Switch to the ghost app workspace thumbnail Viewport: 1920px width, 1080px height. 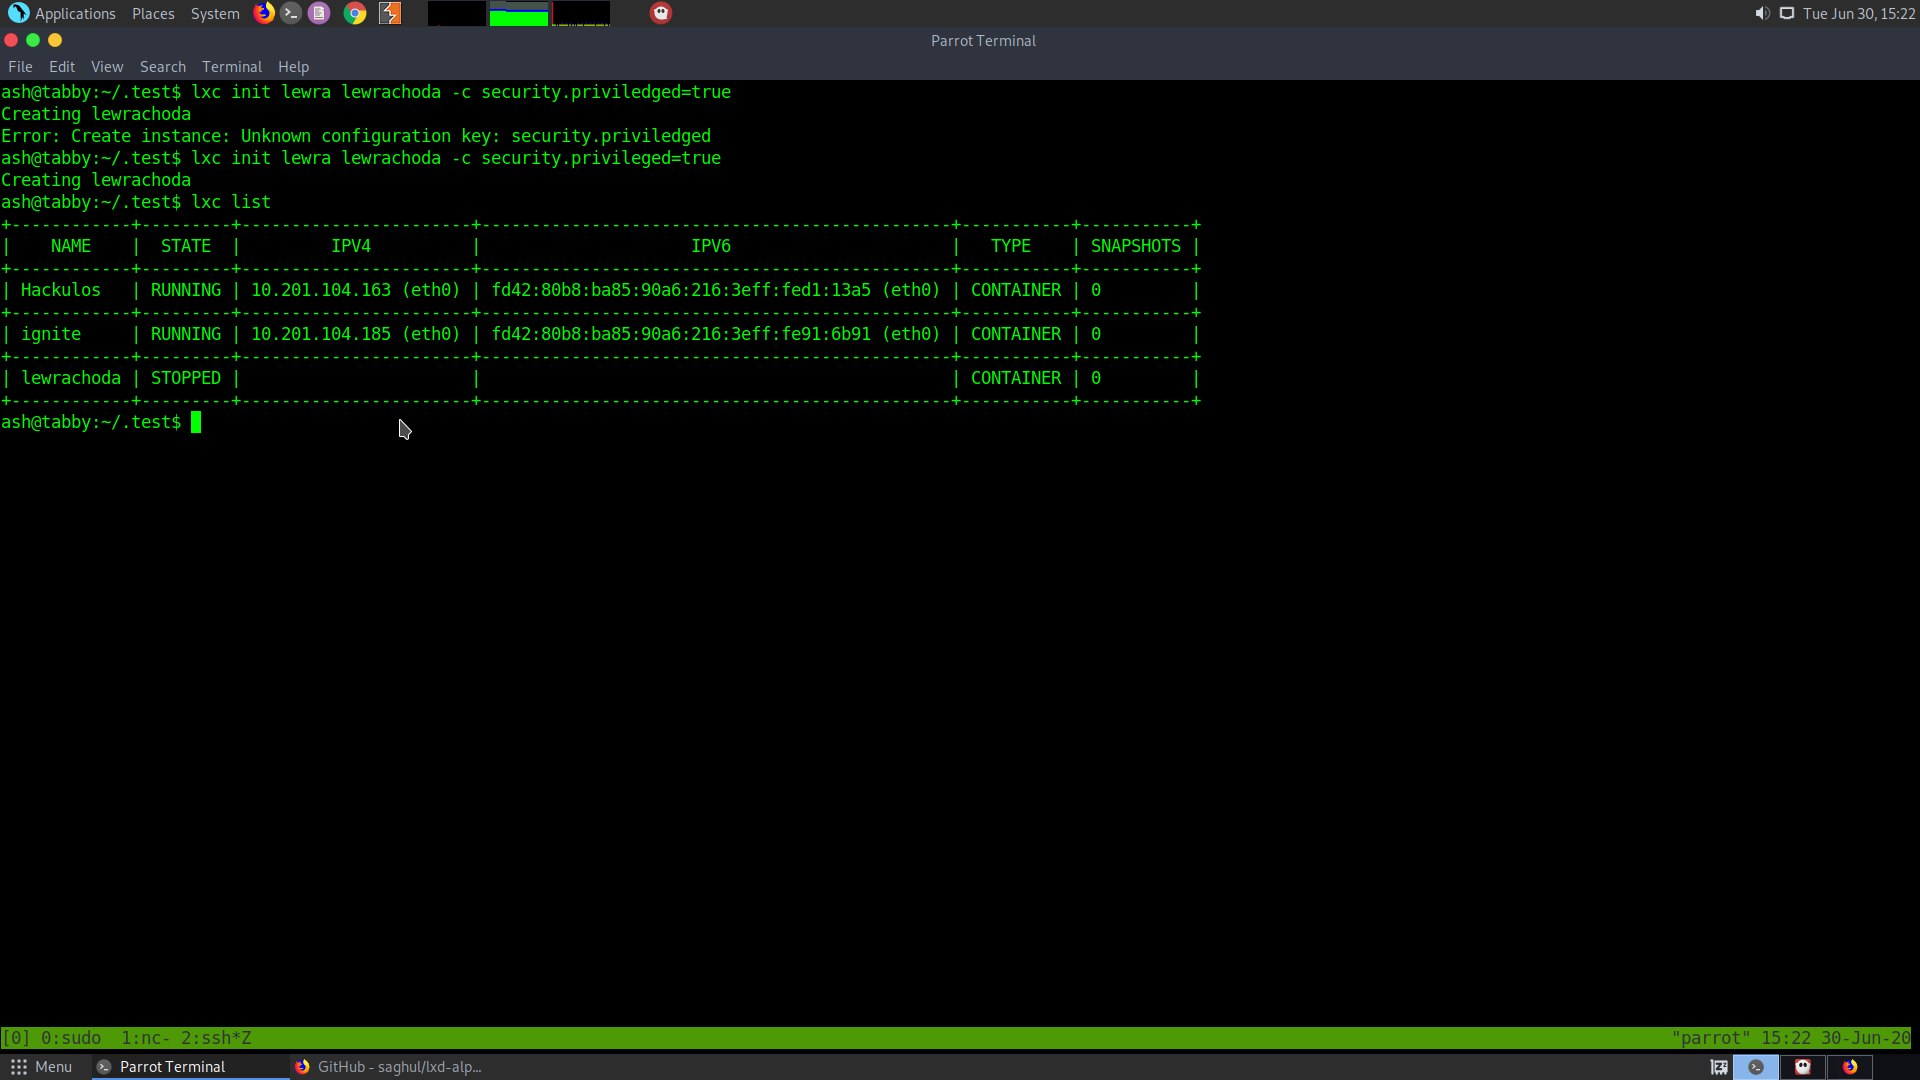[1803, 1067]
